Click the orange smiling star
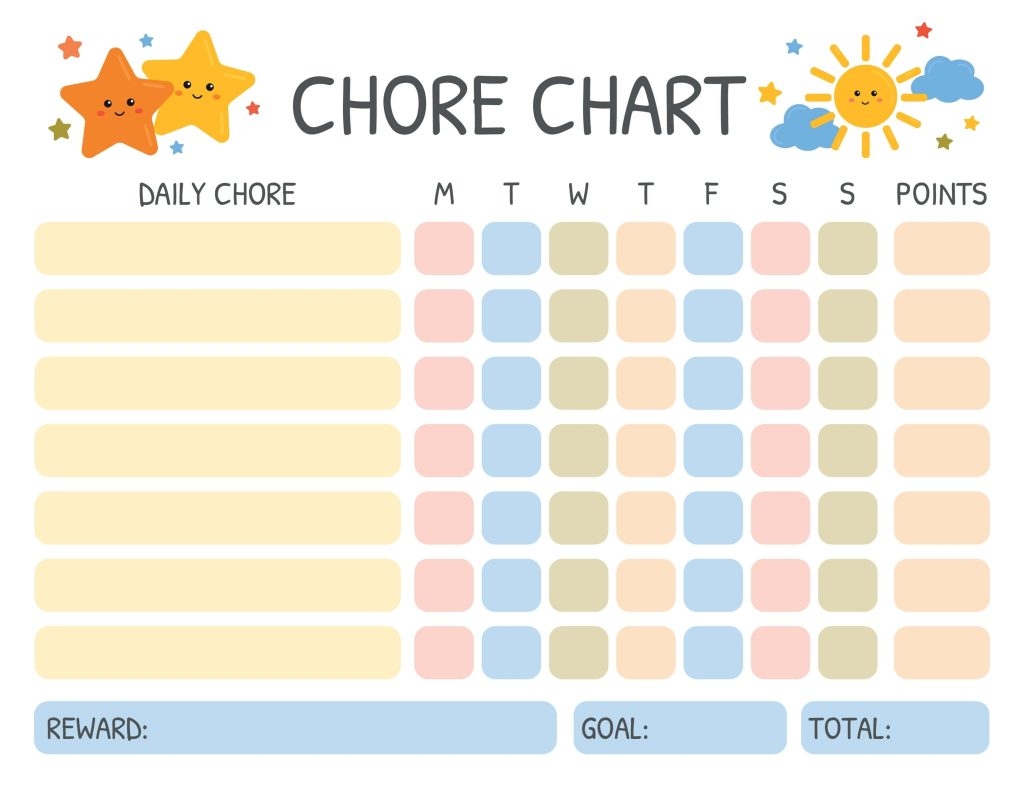 coord(113,105)
